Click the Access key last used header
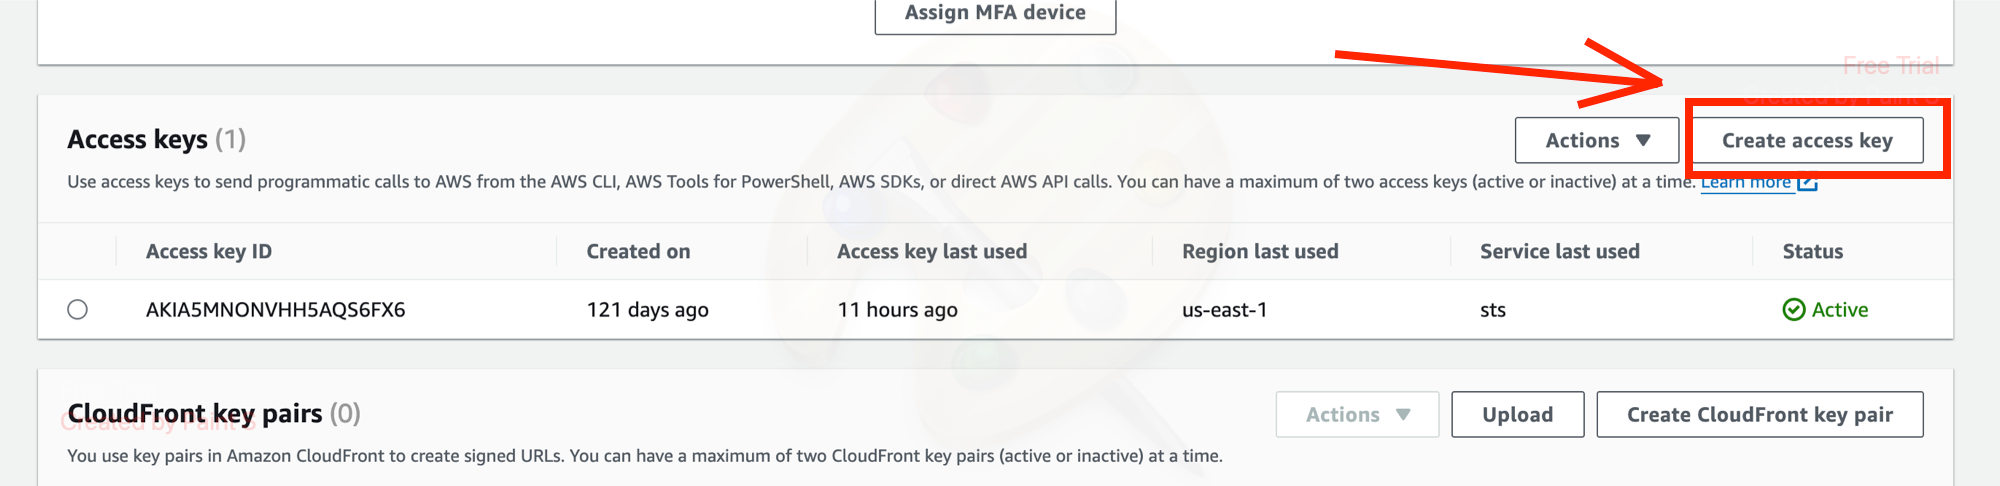2000x486 pixels. click(932, 252)
